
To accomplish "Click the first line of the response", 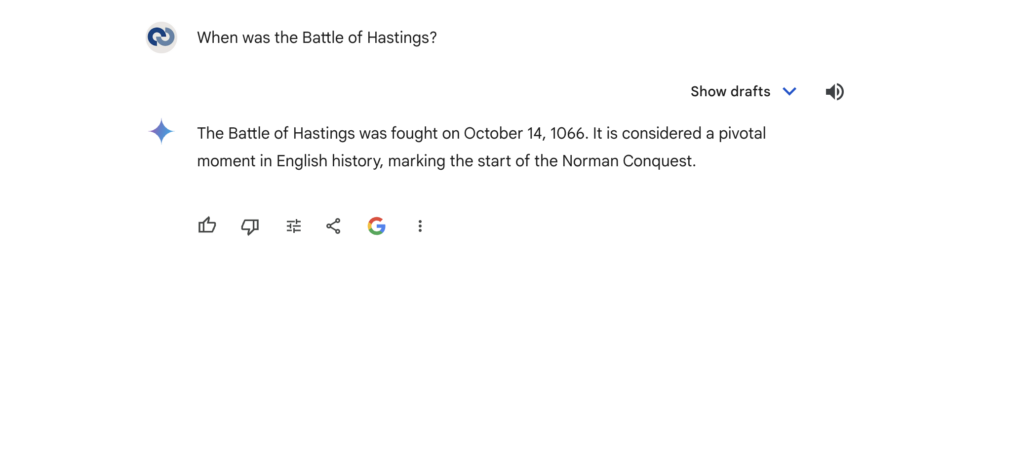I will [481, 134].
